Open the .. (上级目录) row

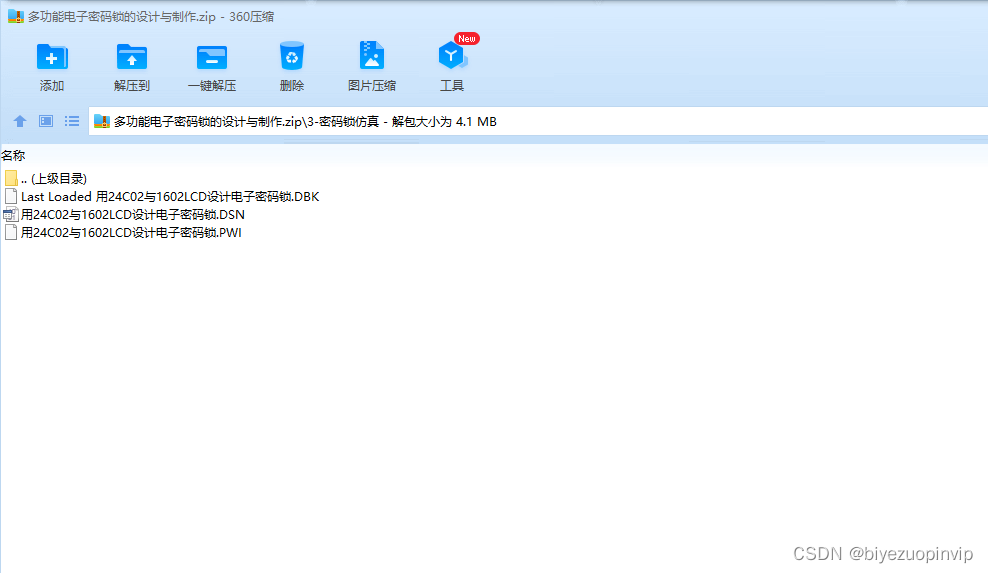click(46, 178)
